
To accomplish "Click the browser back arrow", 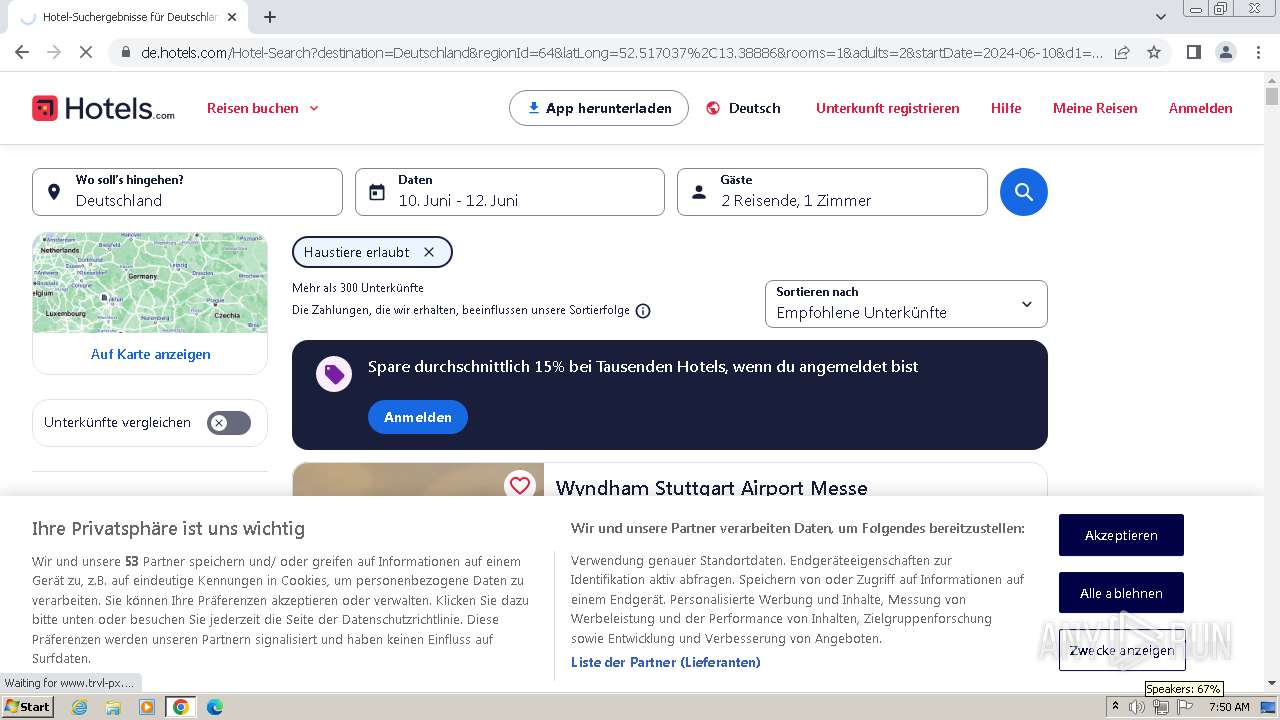I will click(22, 52).
